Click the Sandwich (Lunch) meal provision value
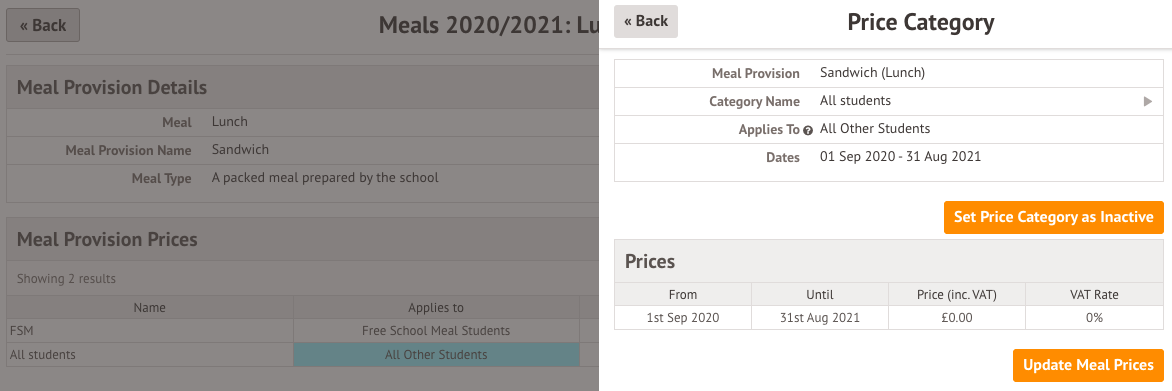Screen dimensions: 1172x391 [x=872, y=73]
